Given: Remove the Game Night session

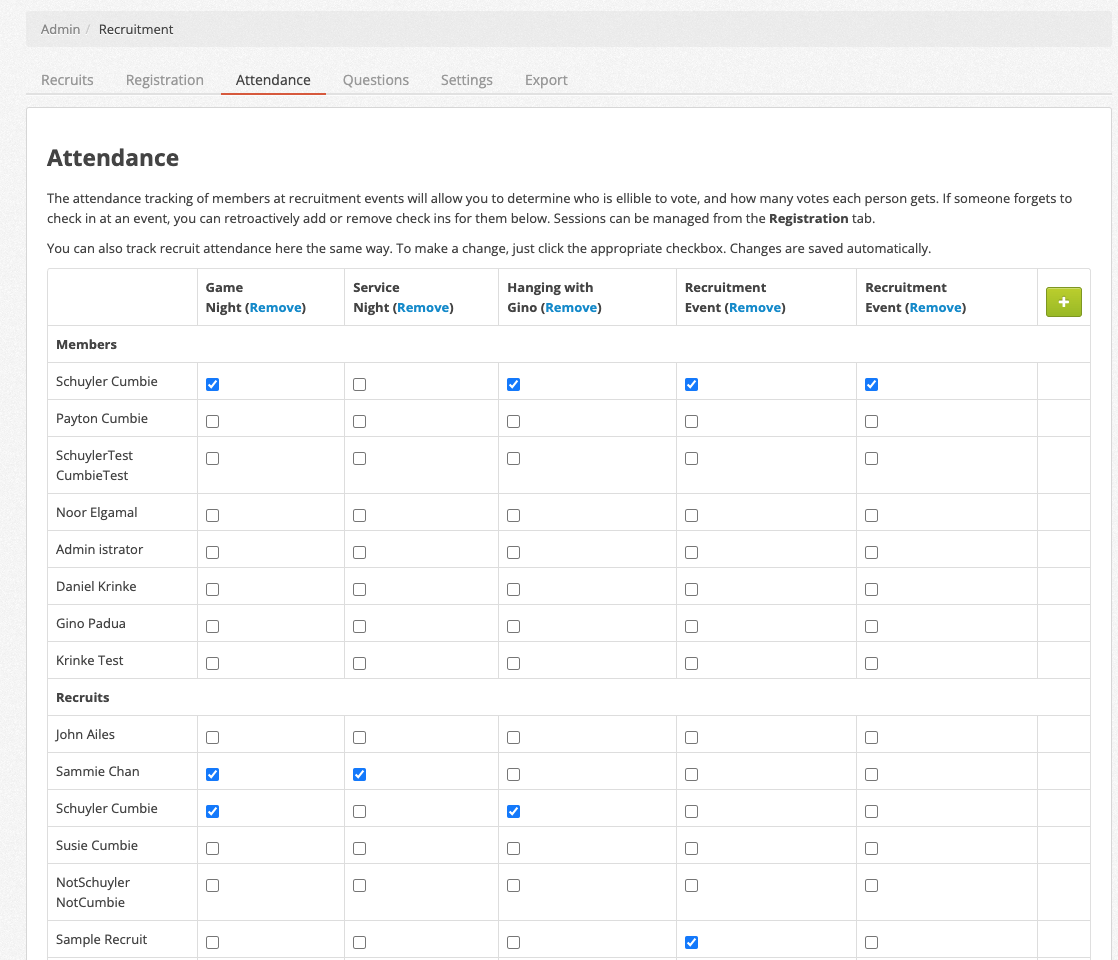Looking at the screenshot, I should 275,307.
